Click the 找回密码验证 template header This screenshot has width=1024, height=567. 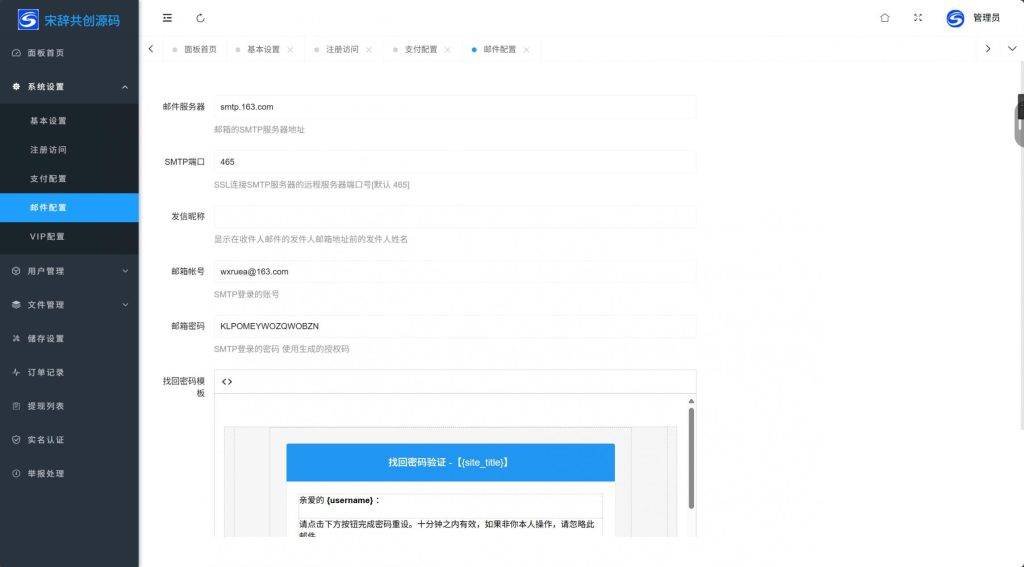point(450,462)
